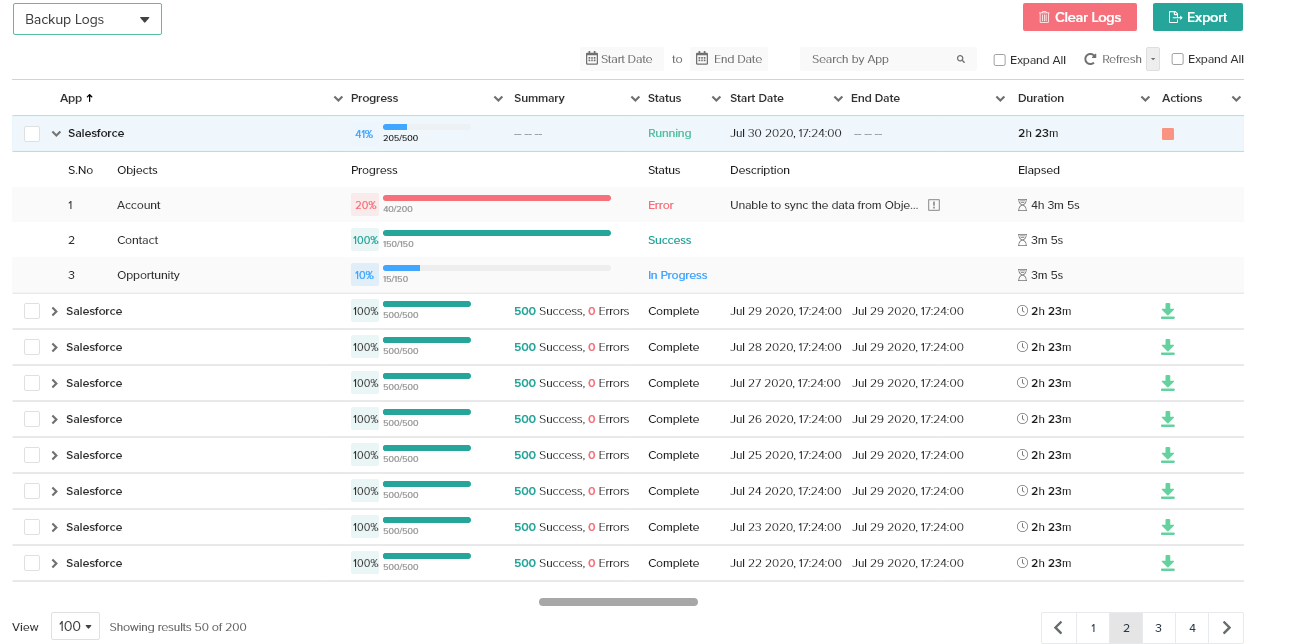Select the running Salesforce row checkbox
Screen dimensions: 1298x644
(32, 134)
